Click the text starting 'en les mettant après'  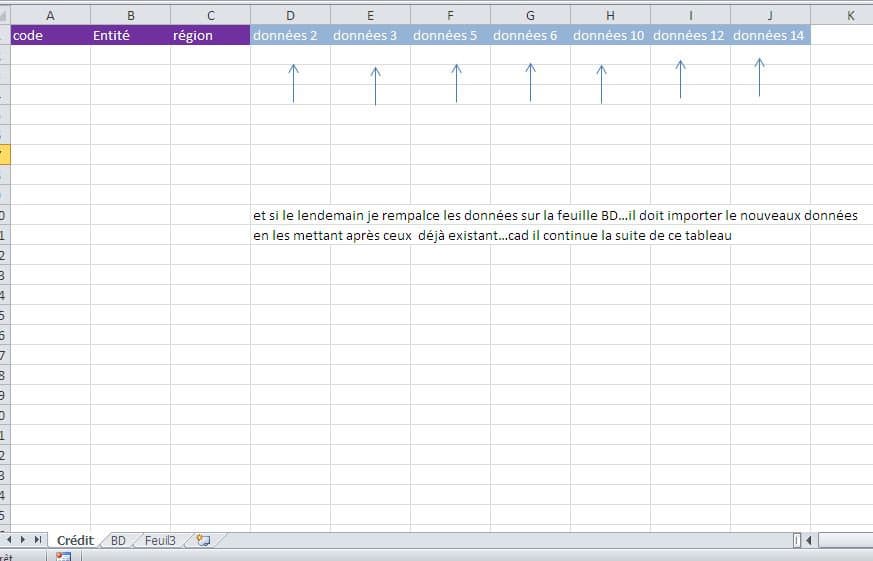click(x=492, y=235)
